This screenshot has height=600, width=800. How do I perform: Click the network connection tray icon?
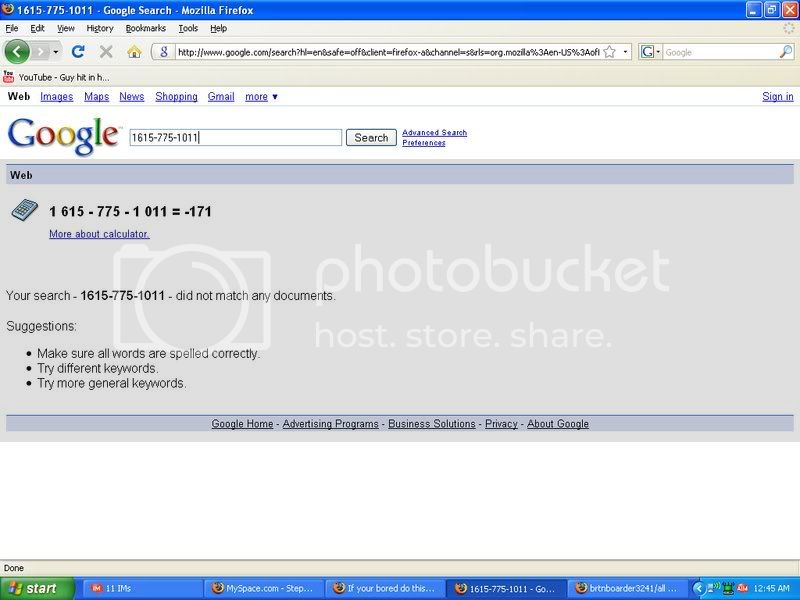(x=713, y=588)
